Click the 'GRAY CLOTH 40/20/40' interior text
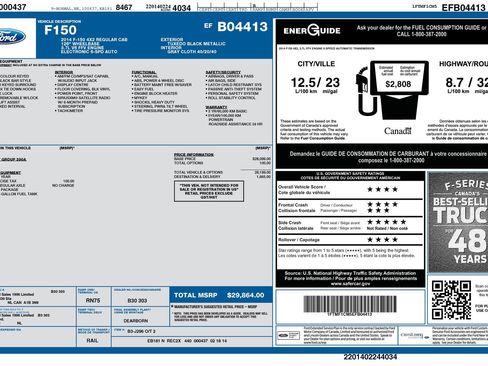This screenshot has height=366, width=488. point(192,52)
